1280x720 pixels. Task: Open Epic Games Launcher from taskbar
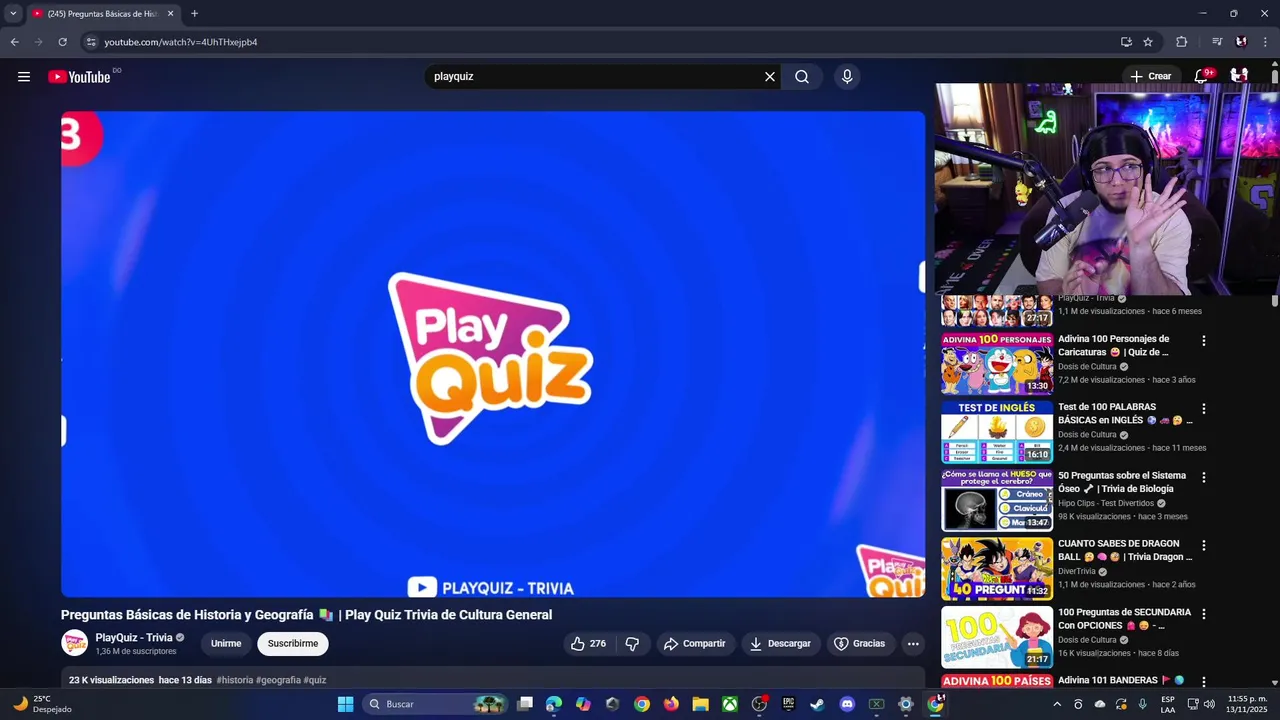[788, 704]
